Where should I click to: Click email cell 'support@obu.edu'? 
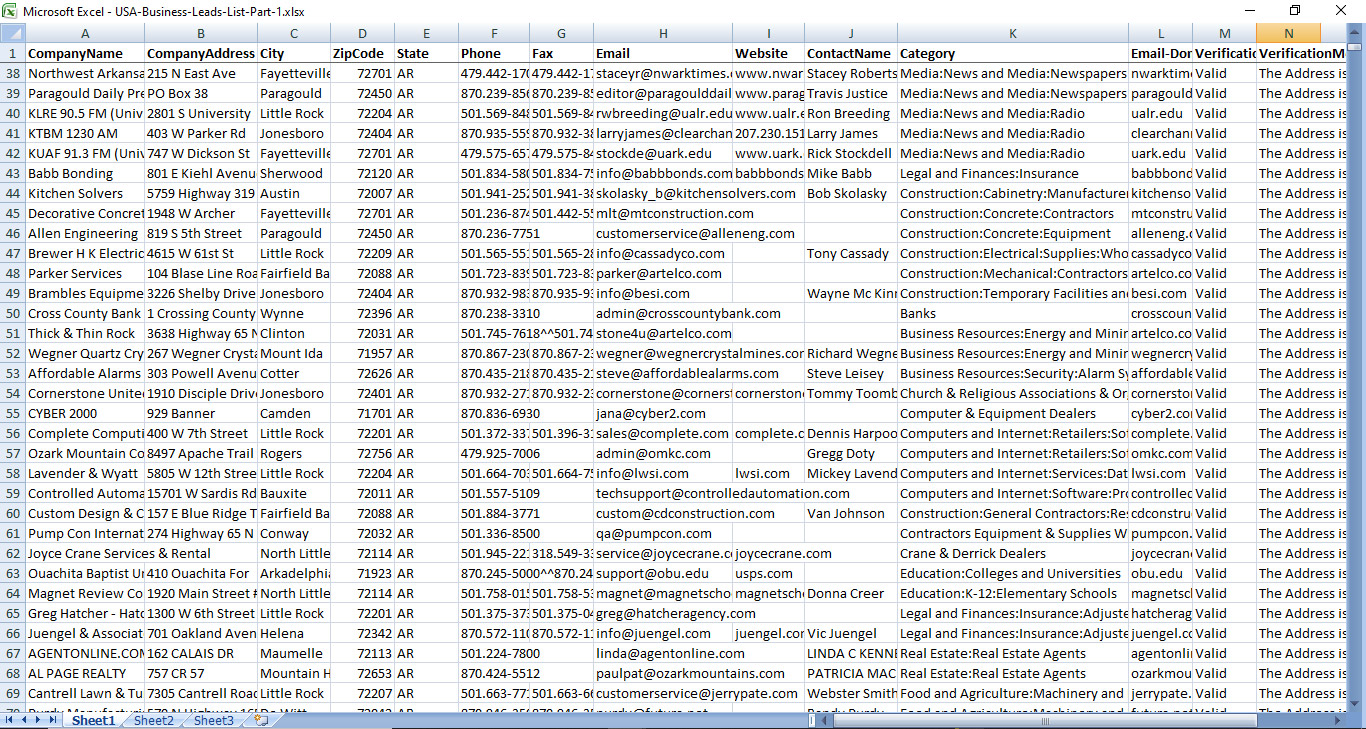pos(663,573)
